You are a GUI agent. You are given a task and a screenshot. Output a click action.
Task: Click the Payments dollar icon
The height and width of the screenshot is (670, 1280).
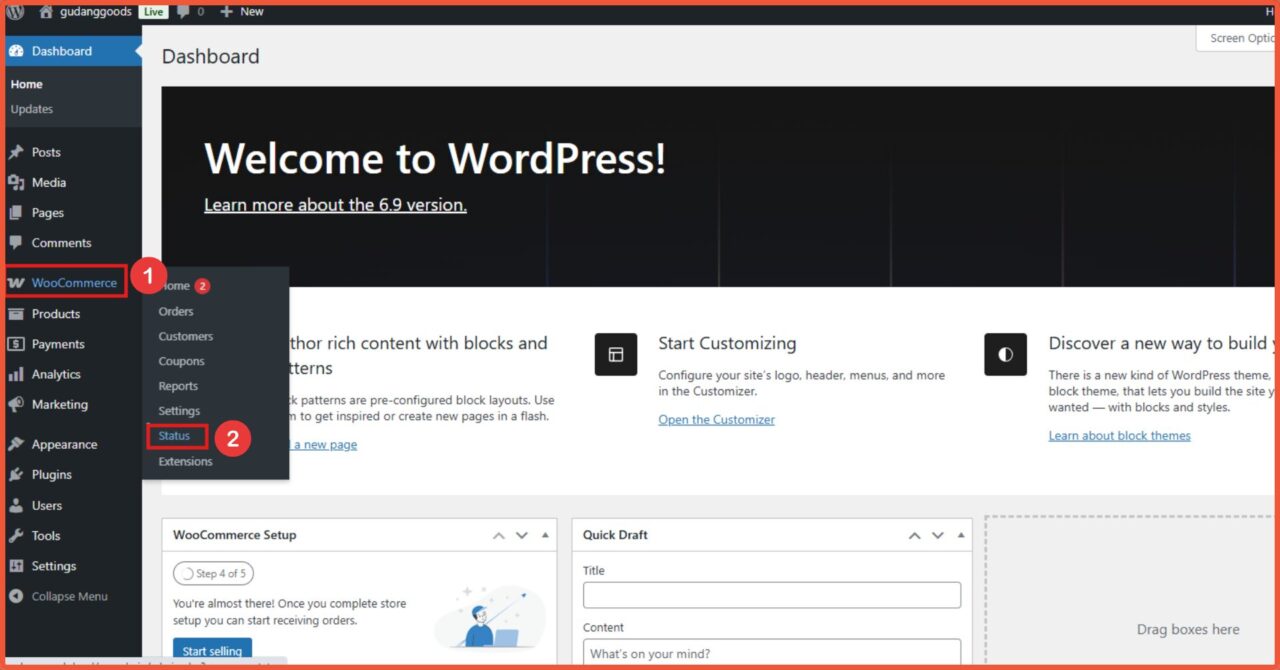[x=16, y=344]
